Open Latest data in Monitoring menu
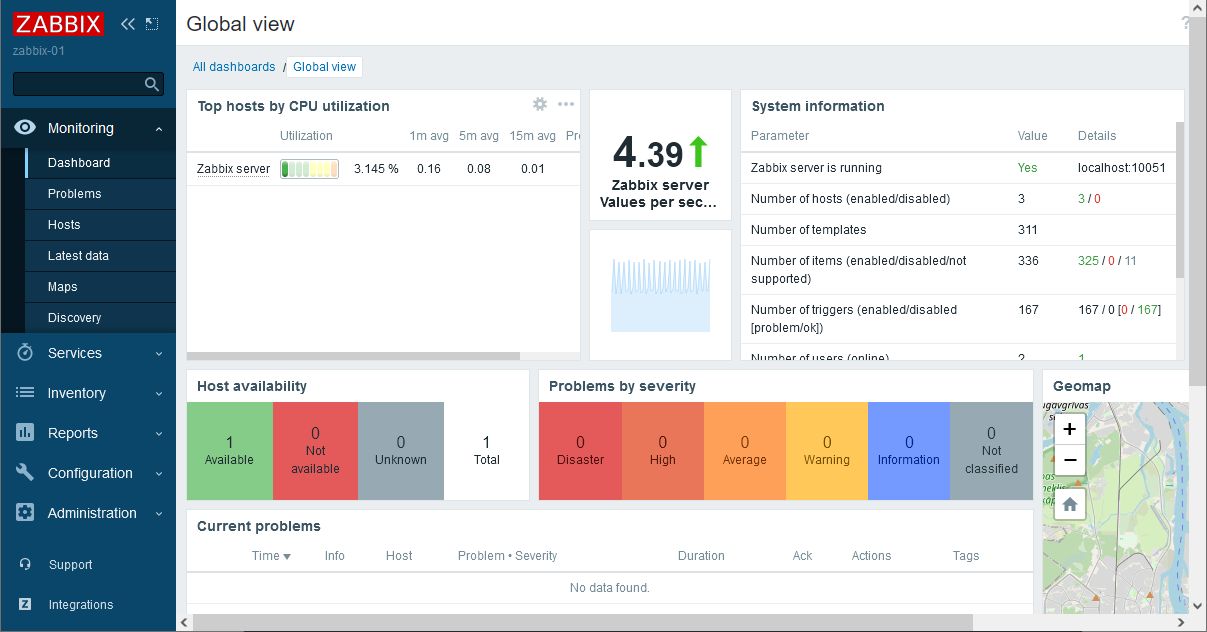The image size is (1207, 632). click(x=101, y=256)
